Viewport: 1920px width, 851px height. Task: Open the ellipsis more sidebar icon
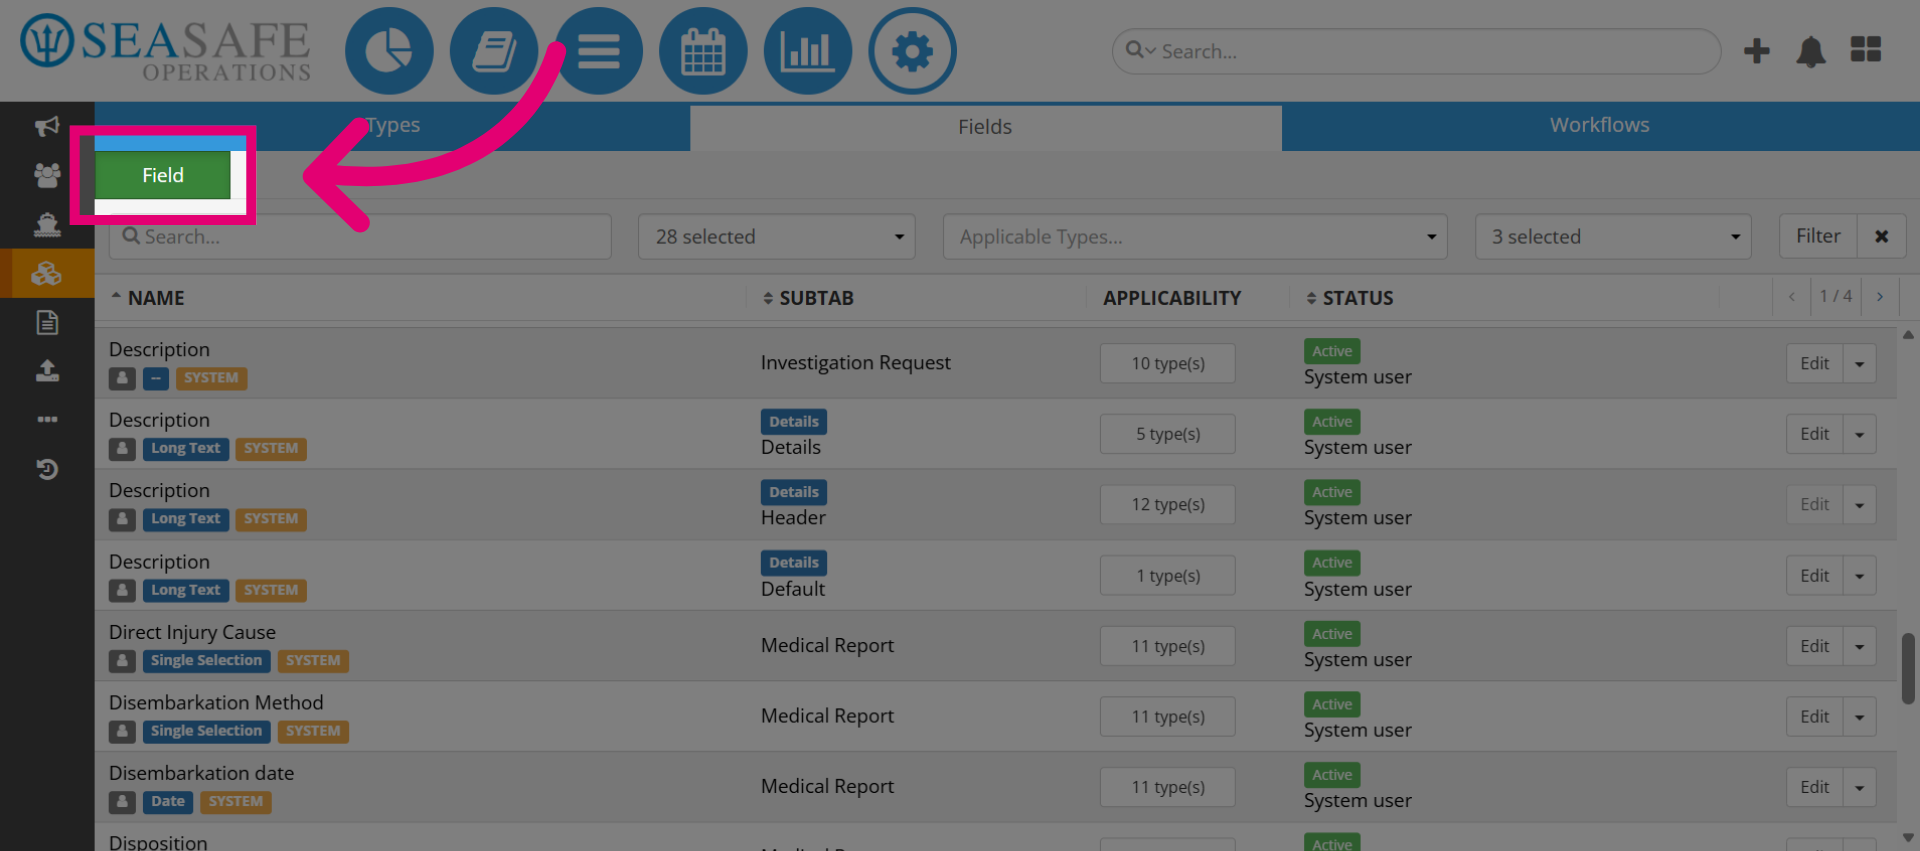coord(47,419)
